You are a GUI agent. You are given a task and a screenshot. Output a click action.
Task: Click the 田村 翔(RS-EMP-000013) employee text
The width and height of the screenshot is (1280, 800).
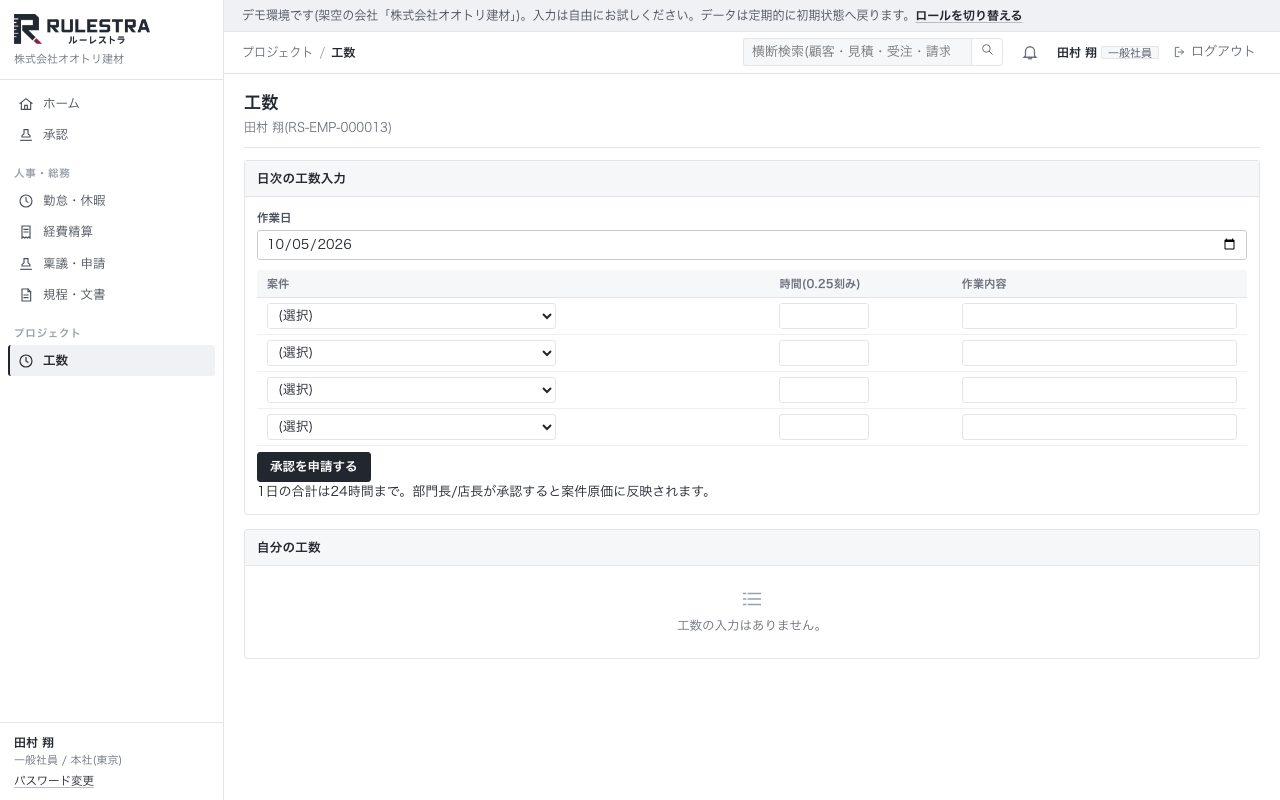pos(318,128)
